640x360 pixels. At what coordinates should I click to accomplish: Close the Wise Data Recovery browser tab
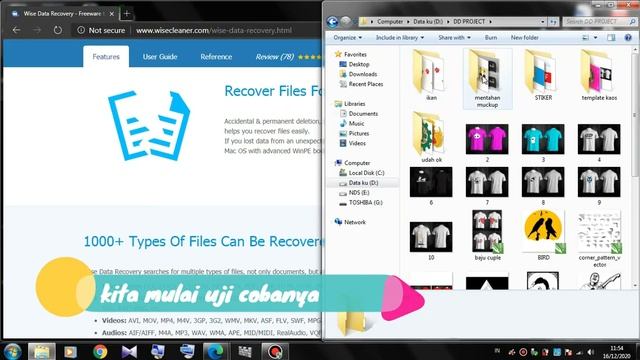112,14
